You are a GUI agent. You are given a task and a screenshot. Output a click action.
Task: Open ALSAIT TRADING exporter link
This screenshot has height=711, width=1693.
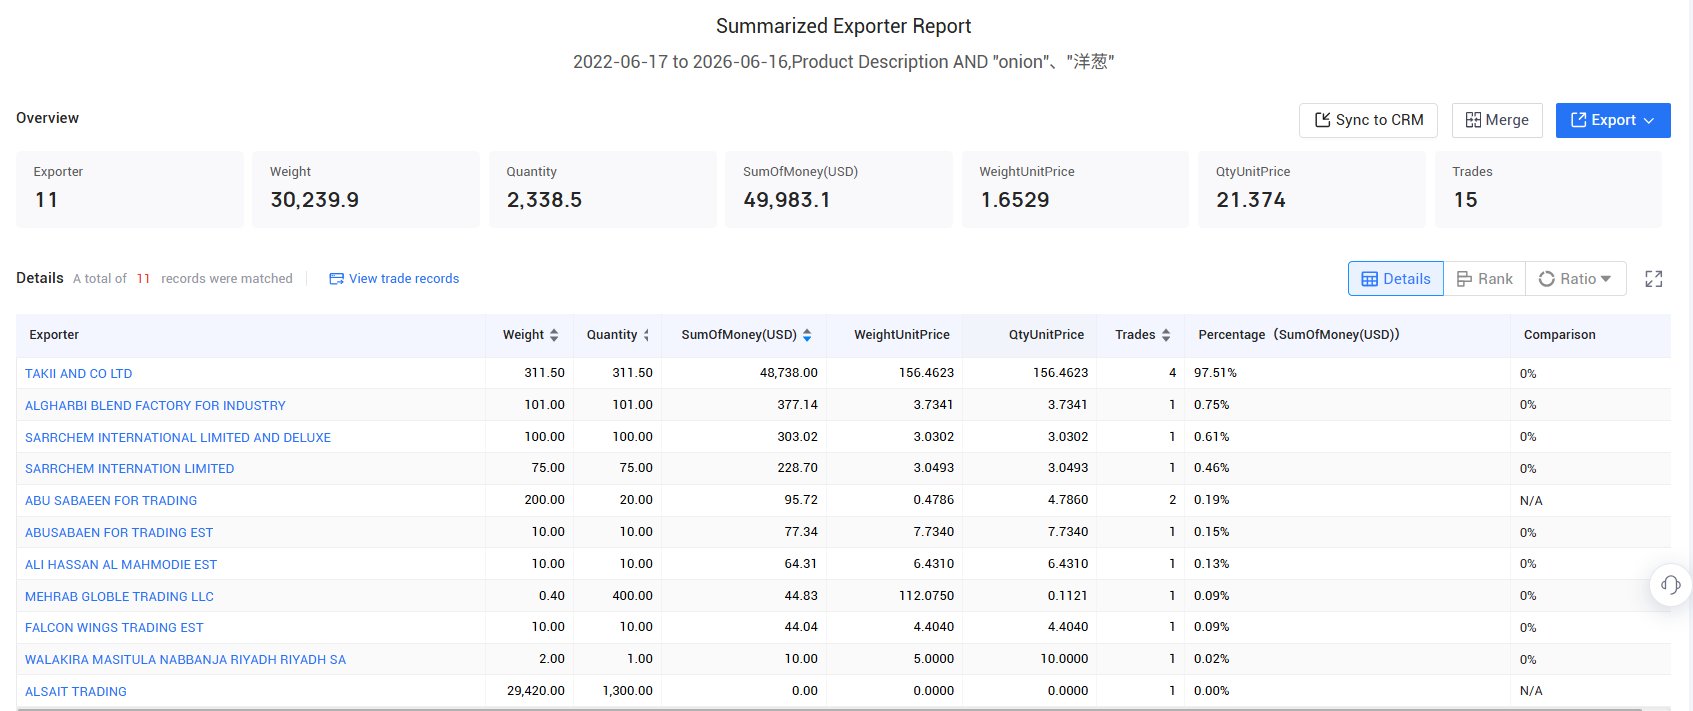[76, 692]
